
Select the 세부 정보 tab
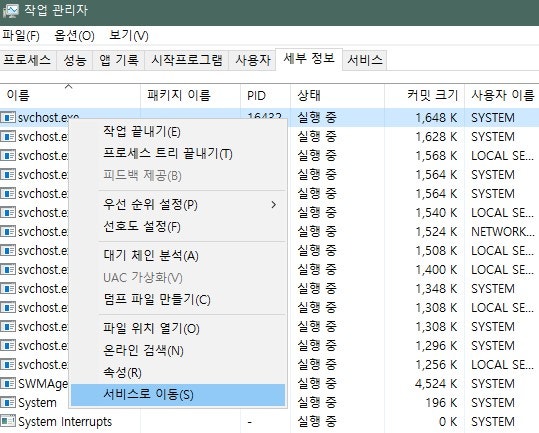point(309,58)
